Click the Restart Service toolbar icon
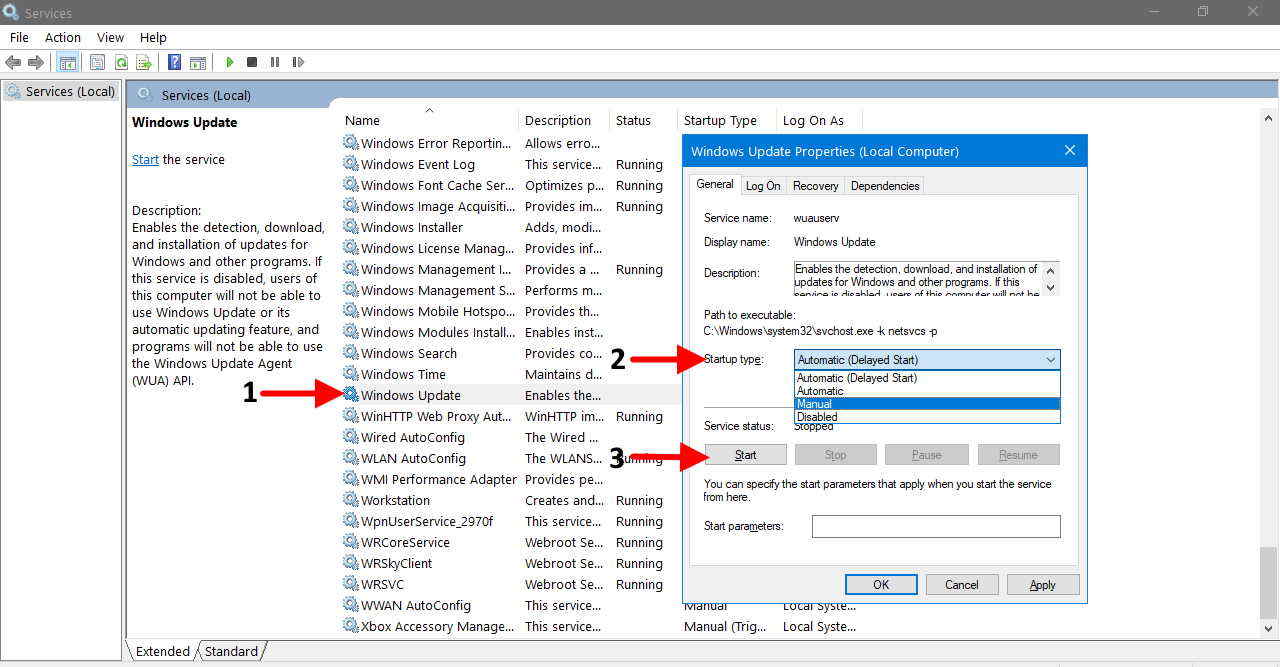Viewport: 1280px width, 667px height. coord(298,62)
